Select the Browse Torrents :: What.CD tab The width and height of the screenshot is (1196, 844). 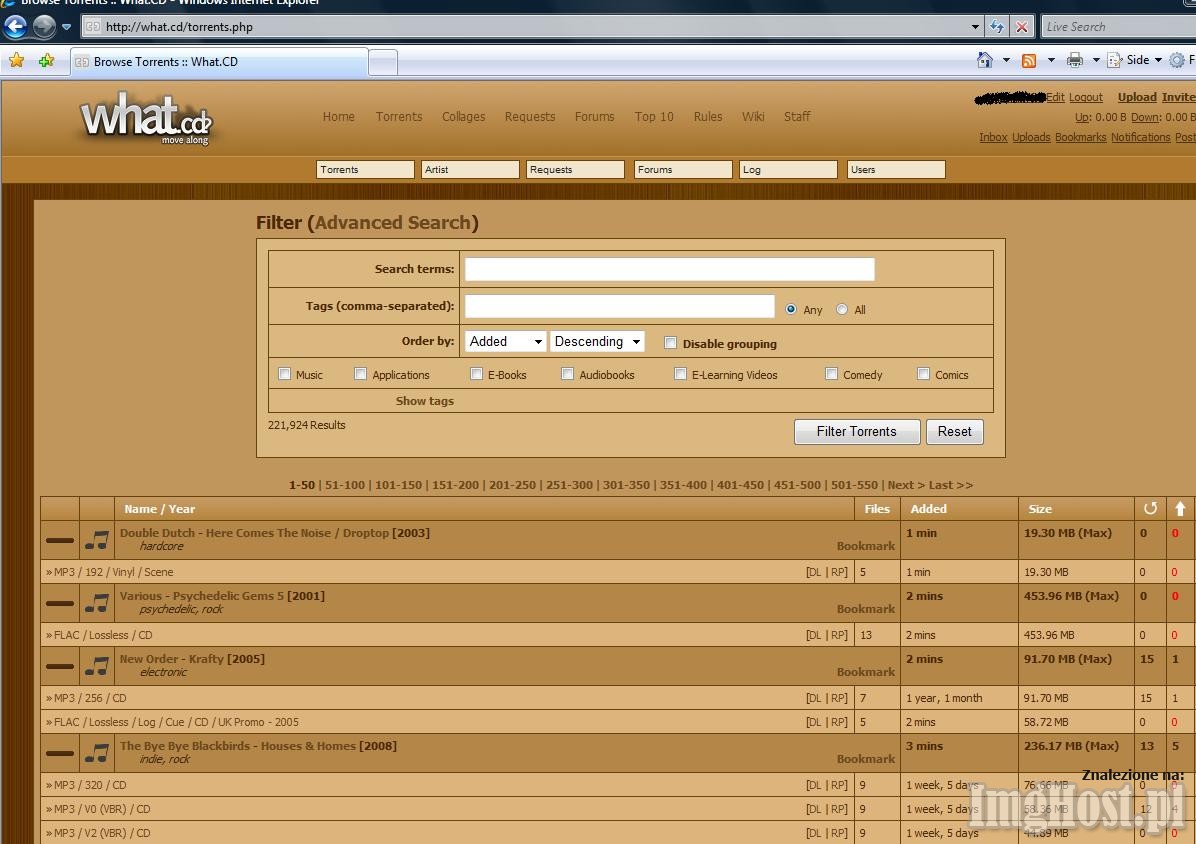220,62
